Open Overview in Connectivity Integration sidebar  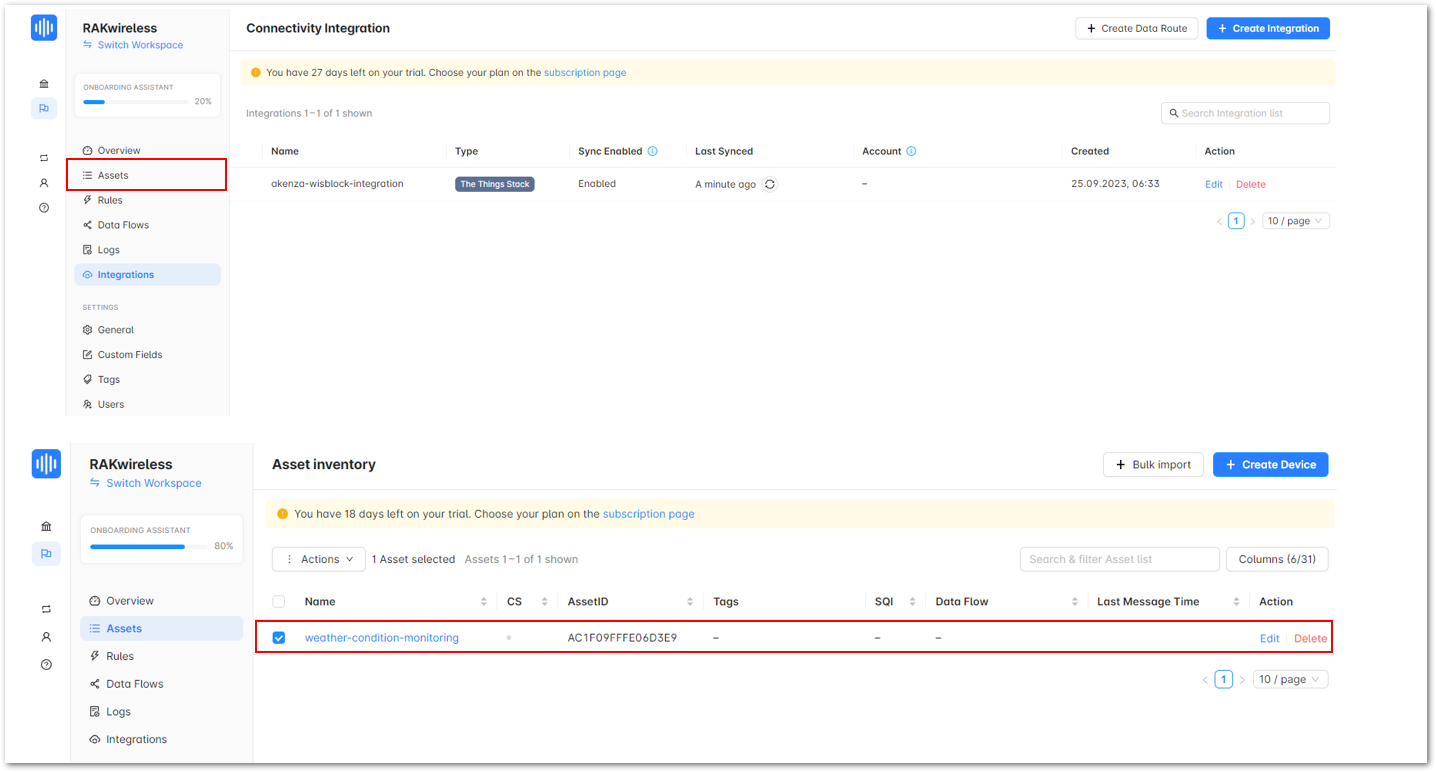pyautogui.click(x=147, y=150)
